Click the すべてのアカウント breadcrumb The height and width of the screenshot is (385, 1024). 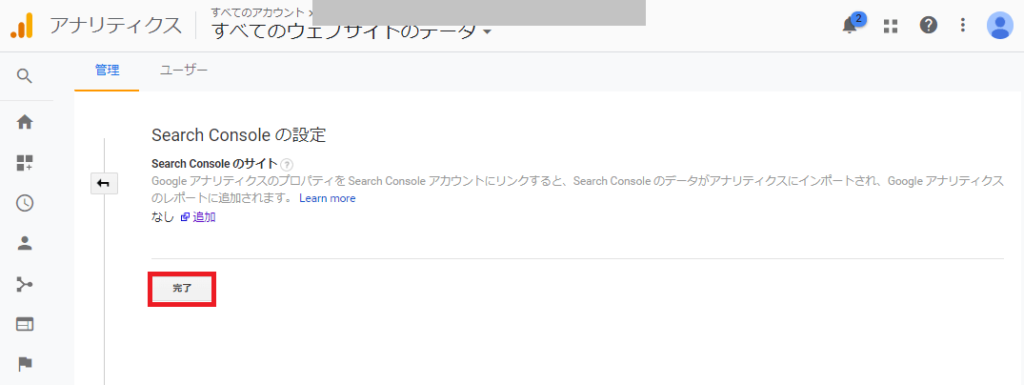[257, 12]
